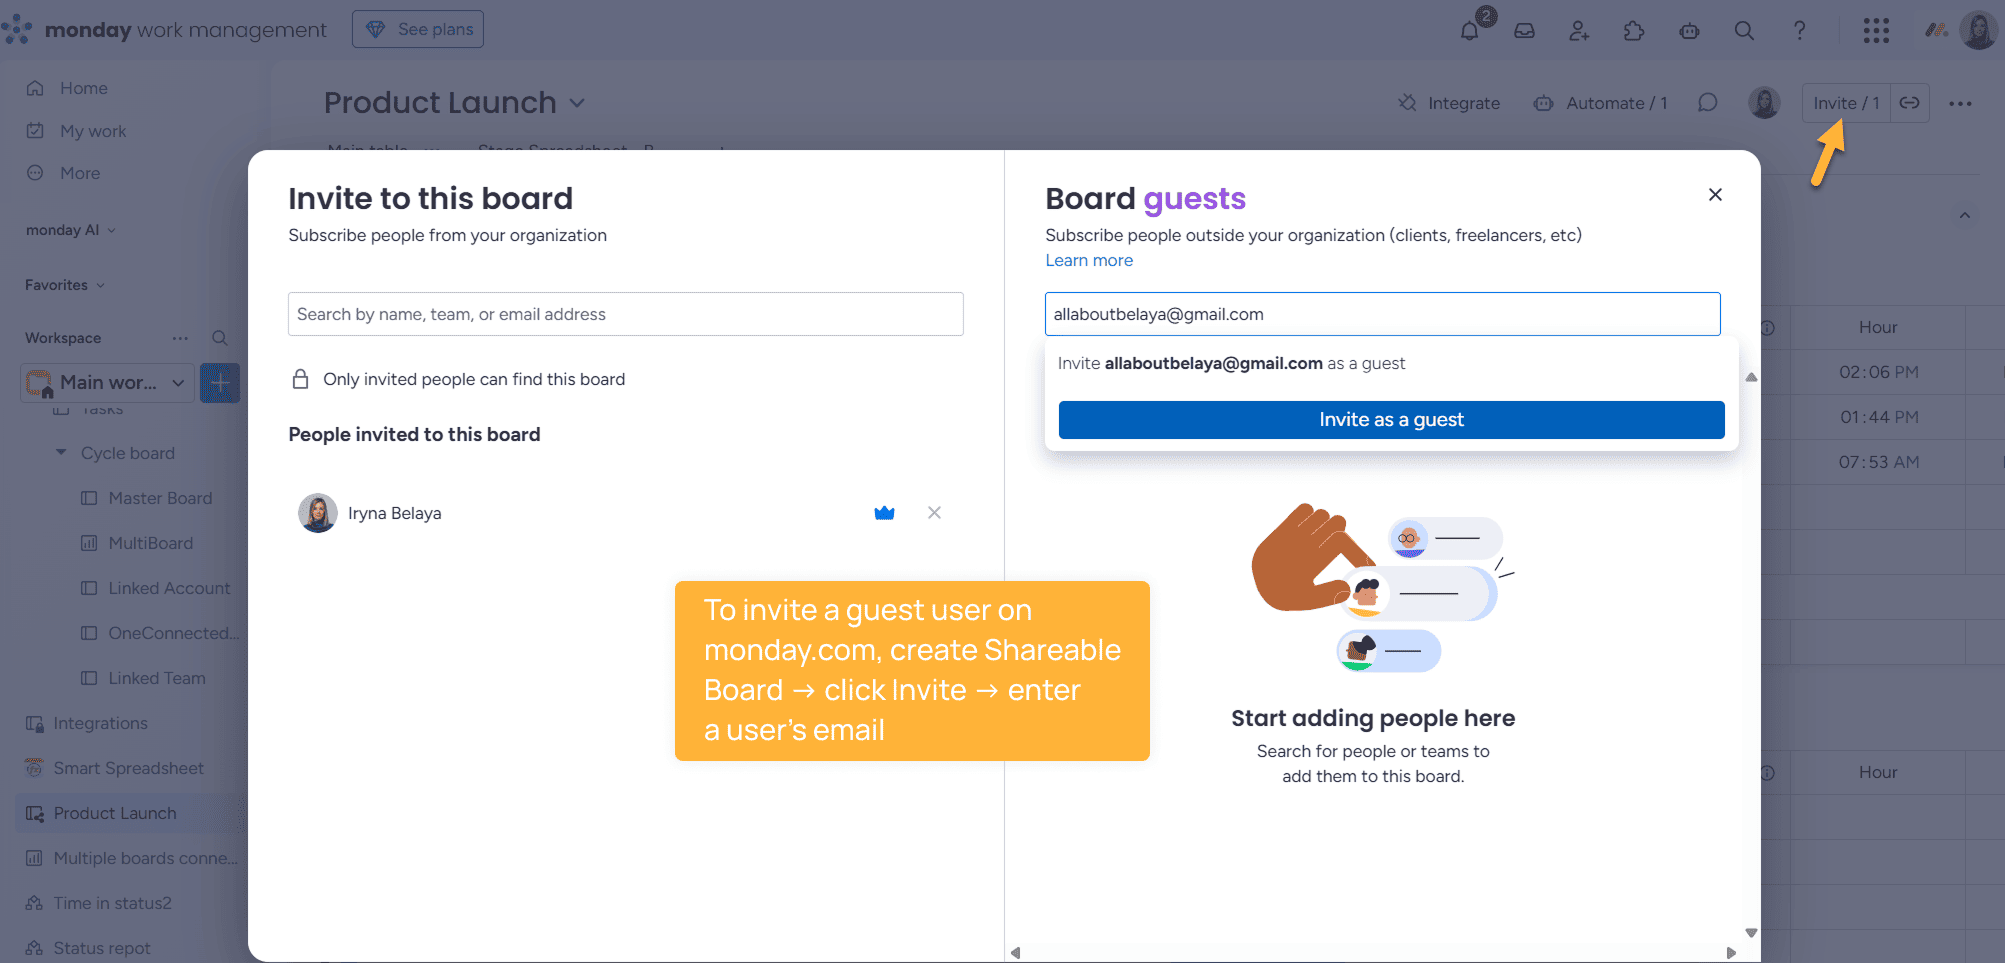The width and height of the screenshot is (2005, 963).
Task: Click the 07:53 AM hour cell
Action: point(1878,462)
